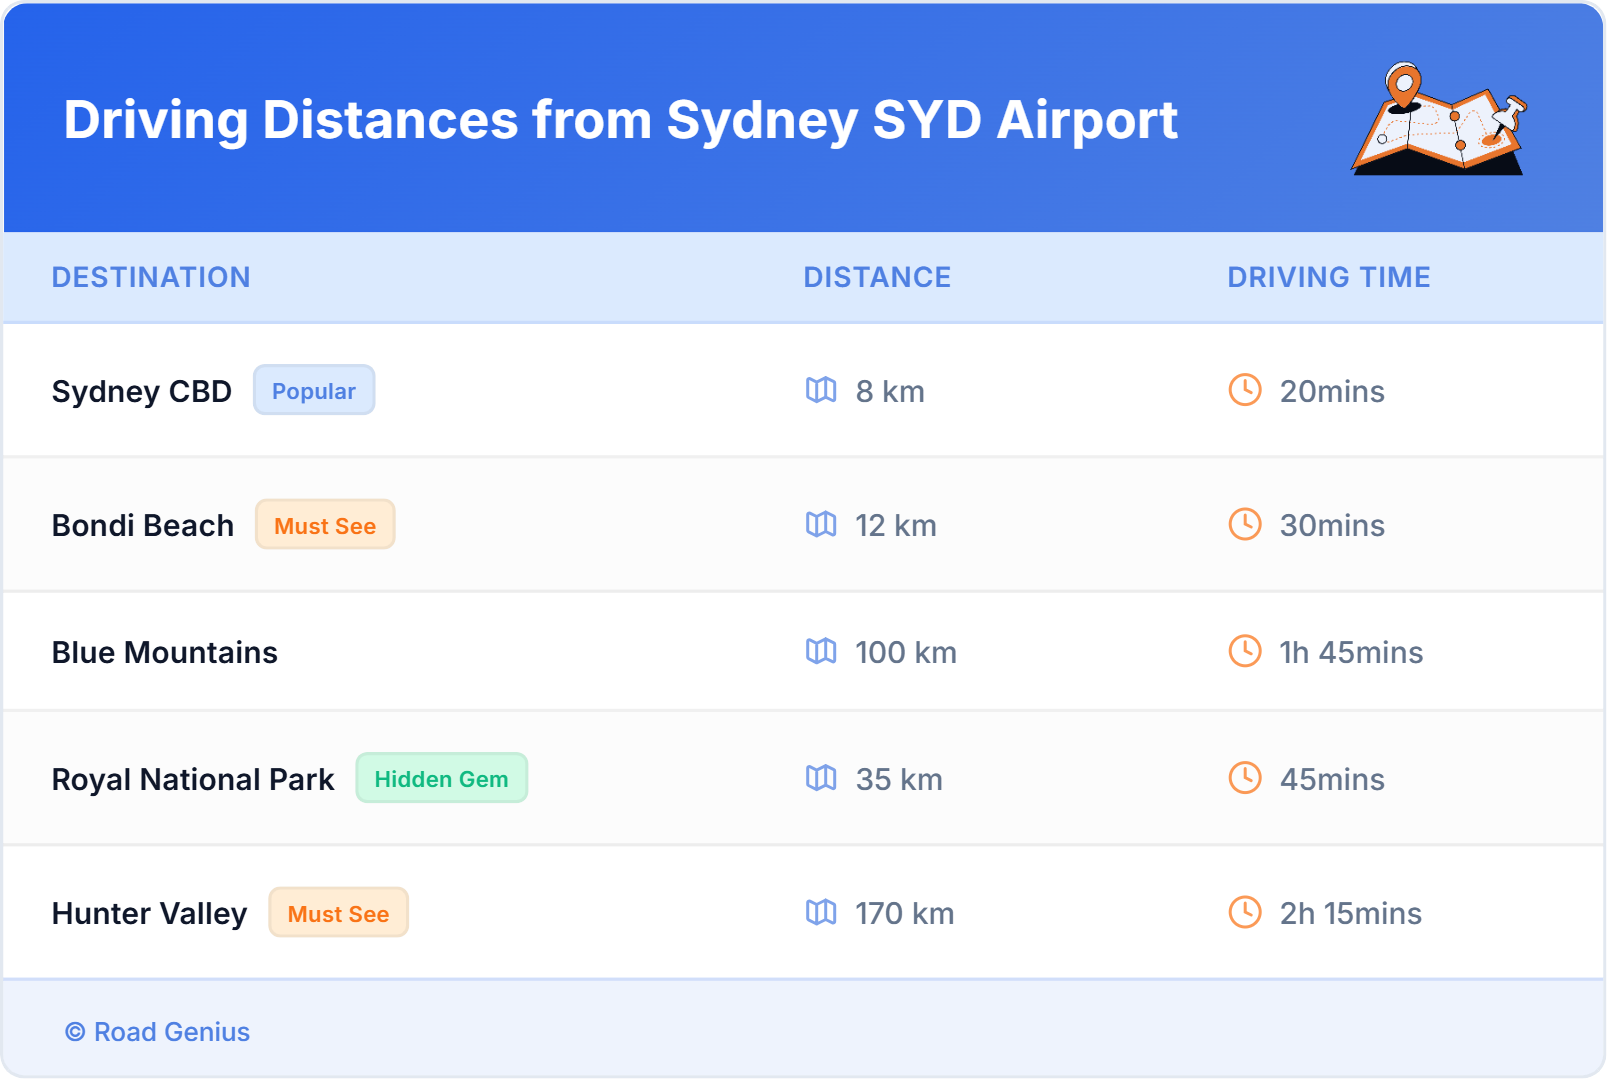Image resolution: width=1608 pixels, height=1080 pixels.
Task: Select the Royal National Park destination name
Action: coord(193,779)
